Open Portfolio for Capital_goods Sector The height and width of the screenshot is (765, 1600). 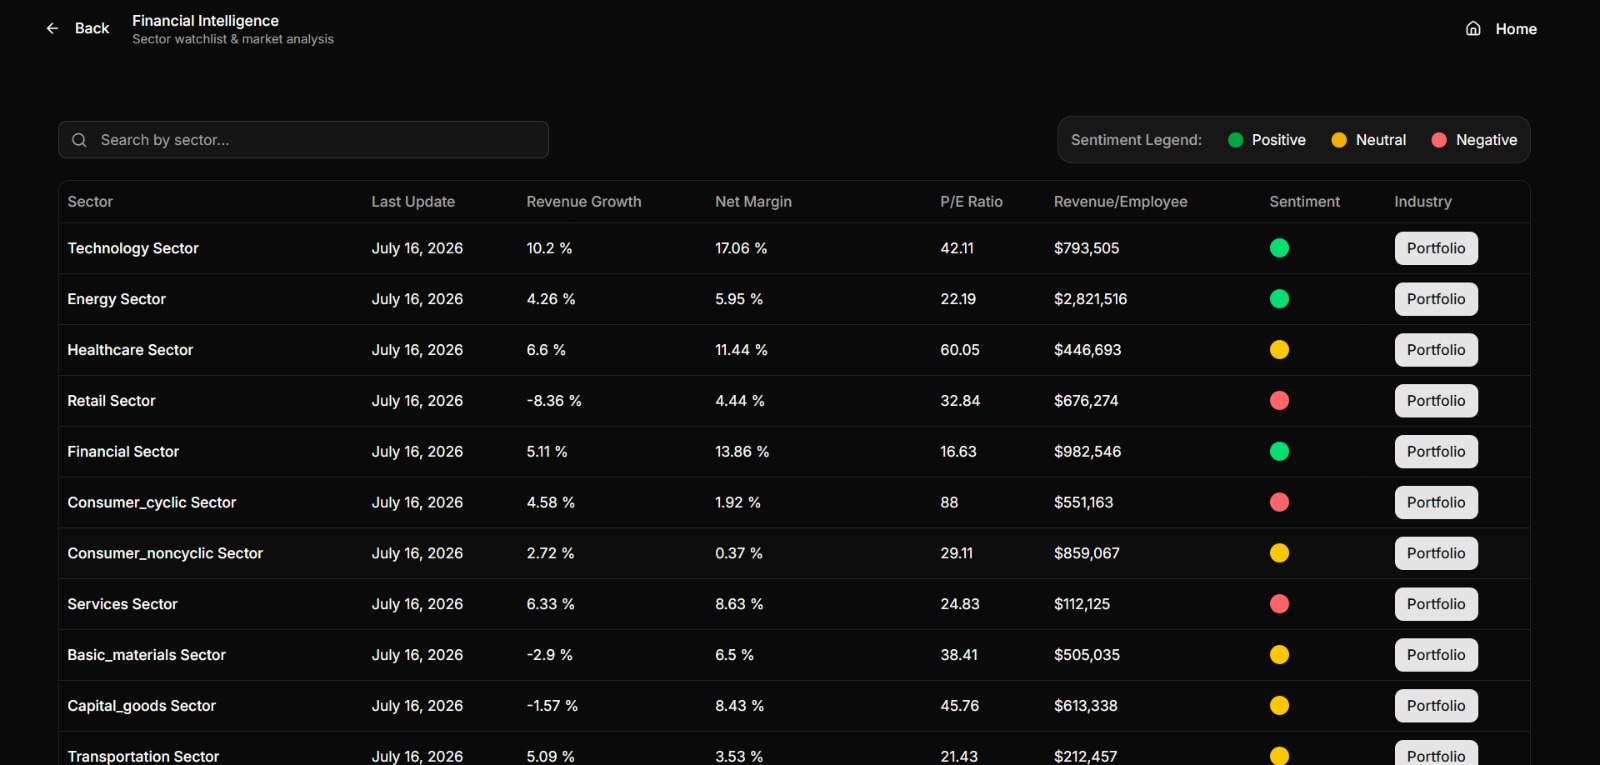point(1436,706)
